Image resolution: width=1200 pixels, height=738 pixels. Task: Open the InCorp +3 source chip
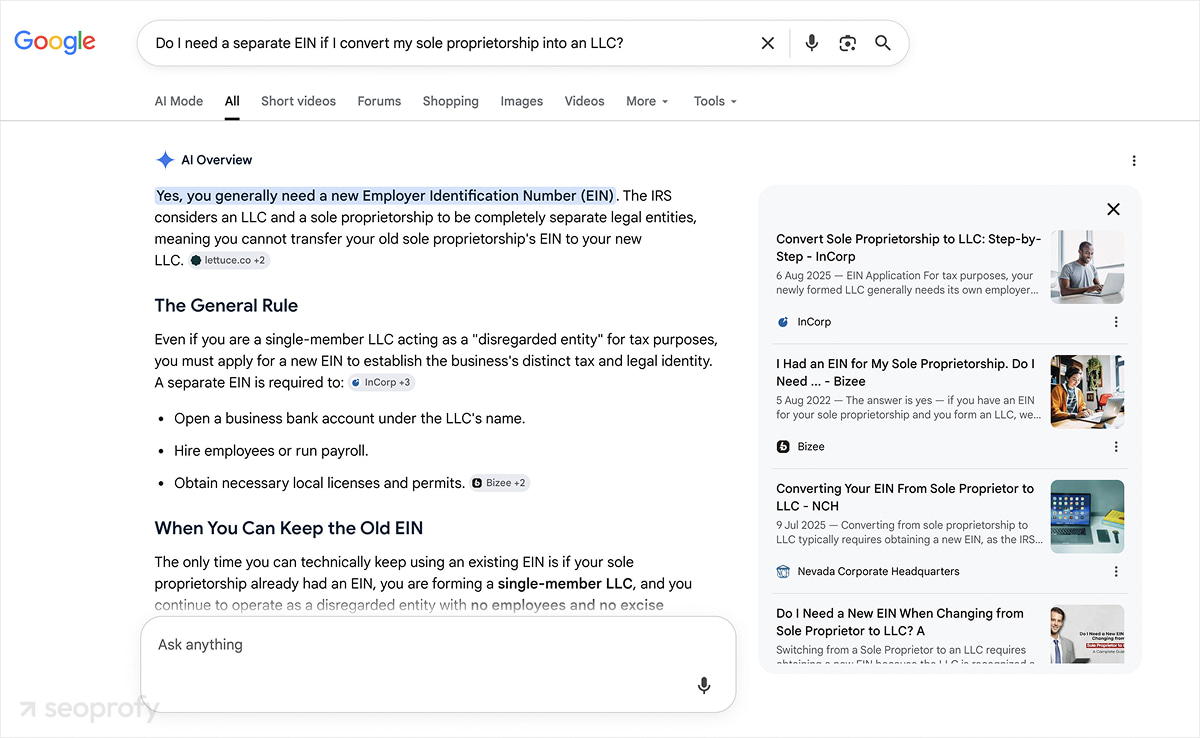[381, 382]
